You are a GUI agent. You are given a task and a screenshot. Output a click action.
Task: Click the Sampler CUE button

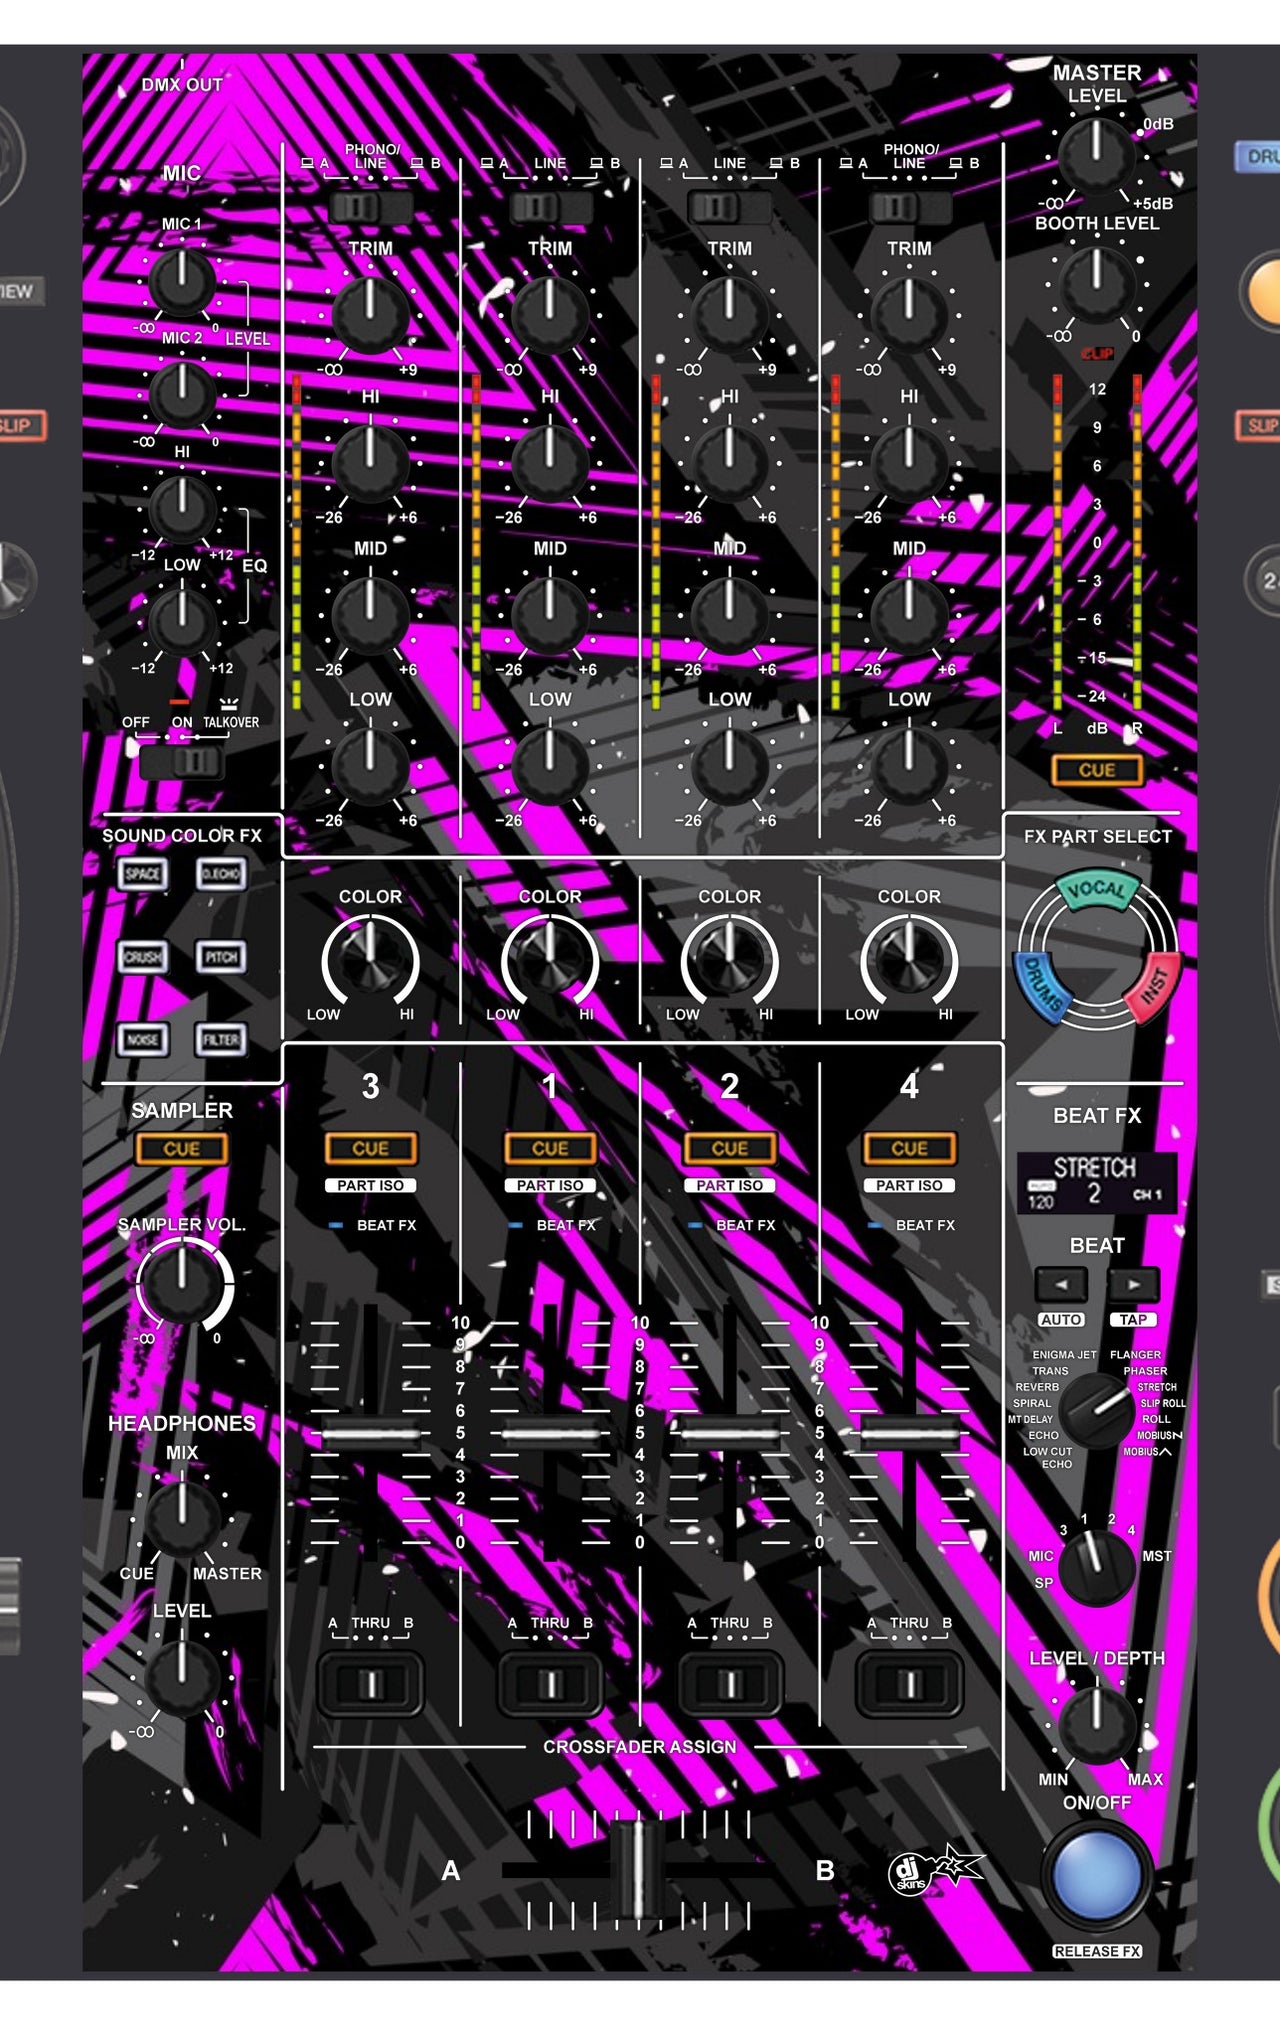coord(181,1149)
